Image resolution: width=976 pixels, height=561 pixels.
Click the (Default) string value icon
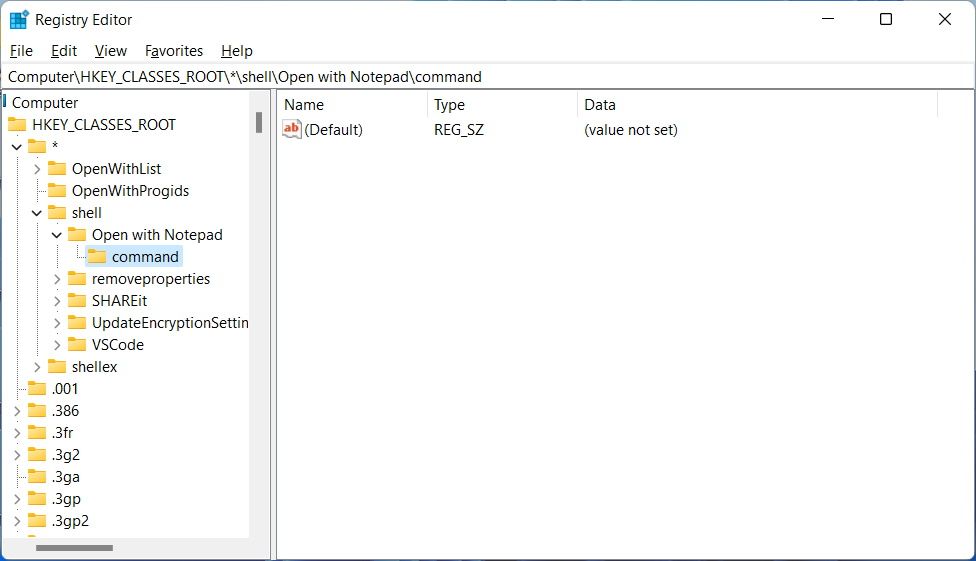point(292,129)
